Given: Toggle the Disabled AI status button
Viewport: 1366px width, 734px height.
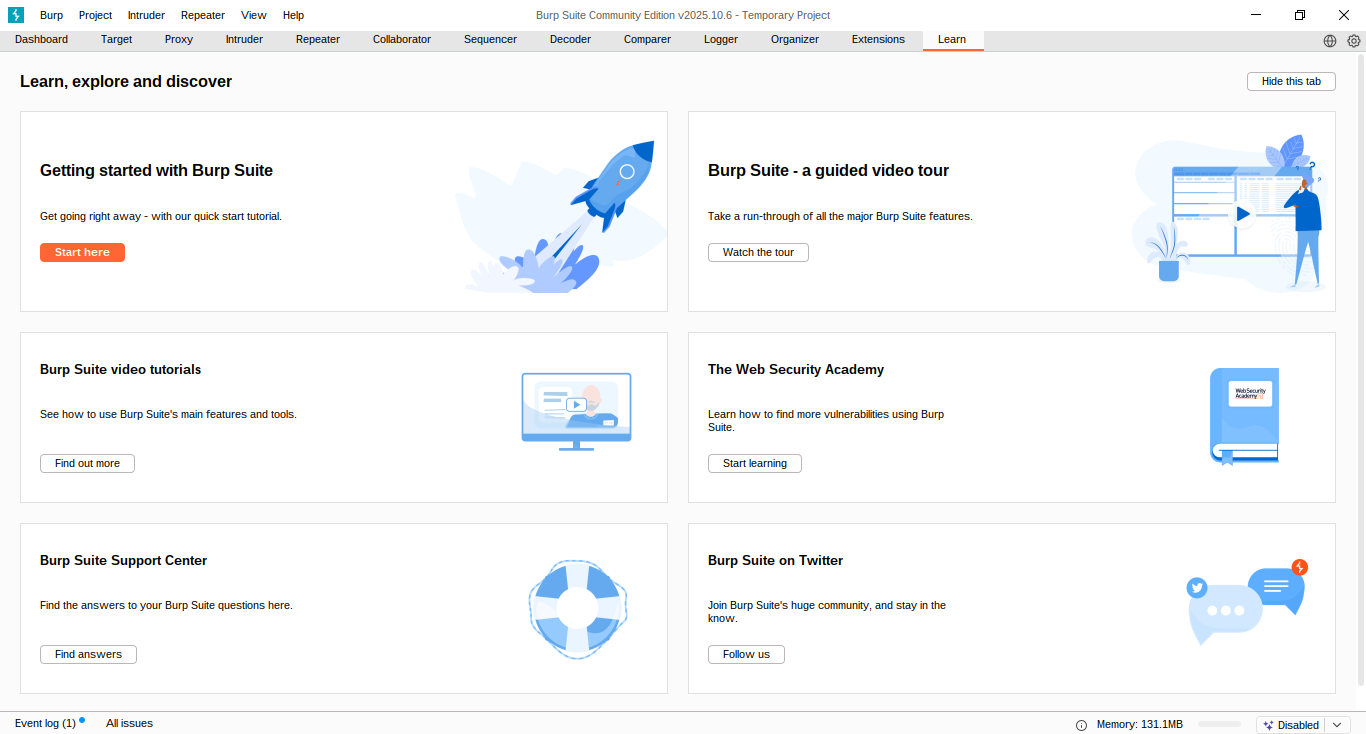Looking at the screenshot, I should click(x=1291, y=725).
